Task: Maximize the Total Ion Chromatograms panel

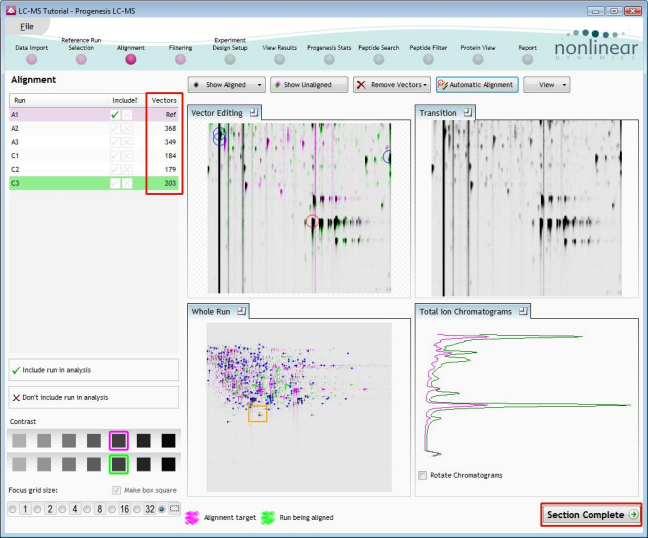Action: 523,311
